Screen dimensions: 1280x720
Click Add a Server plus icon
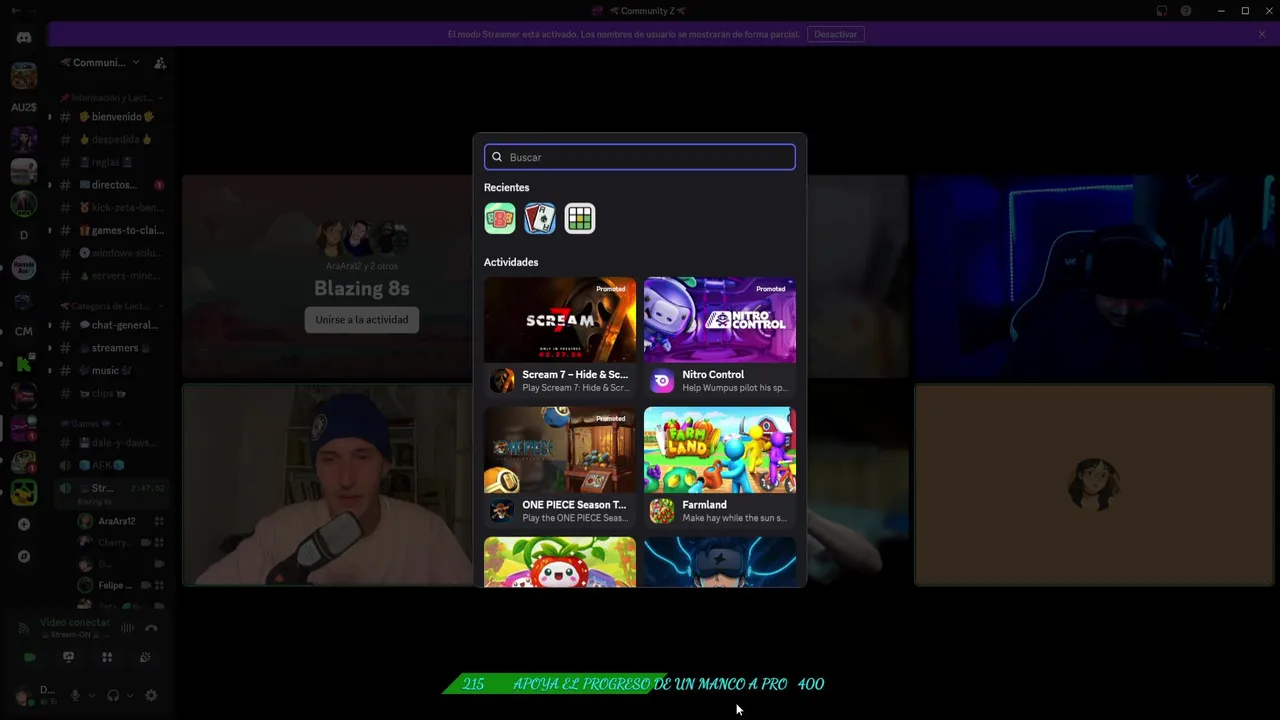click(24, 524)
